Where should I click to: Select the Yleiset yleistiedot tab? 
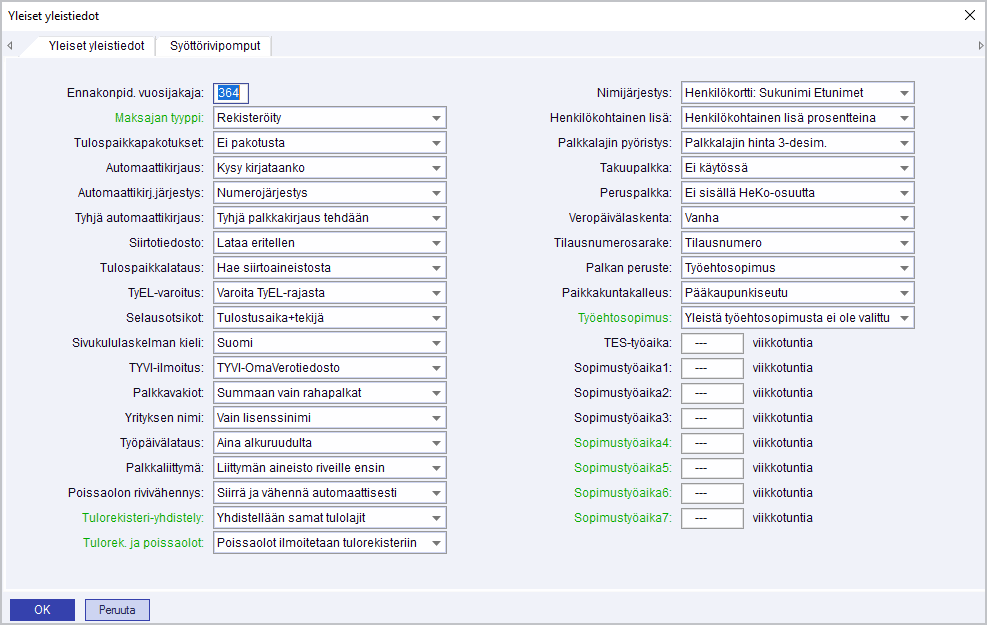point(96,46)
